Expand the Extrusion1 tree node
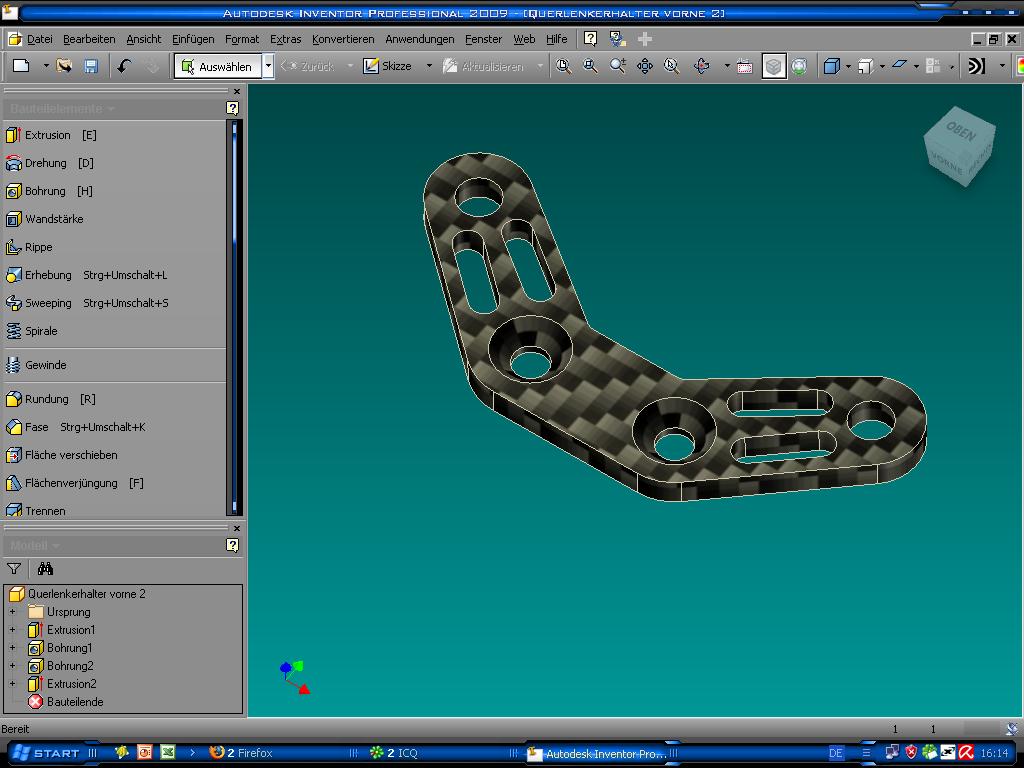Image resolution: width=1024 pixels, height=768 pixels. [x=13, y=630]
